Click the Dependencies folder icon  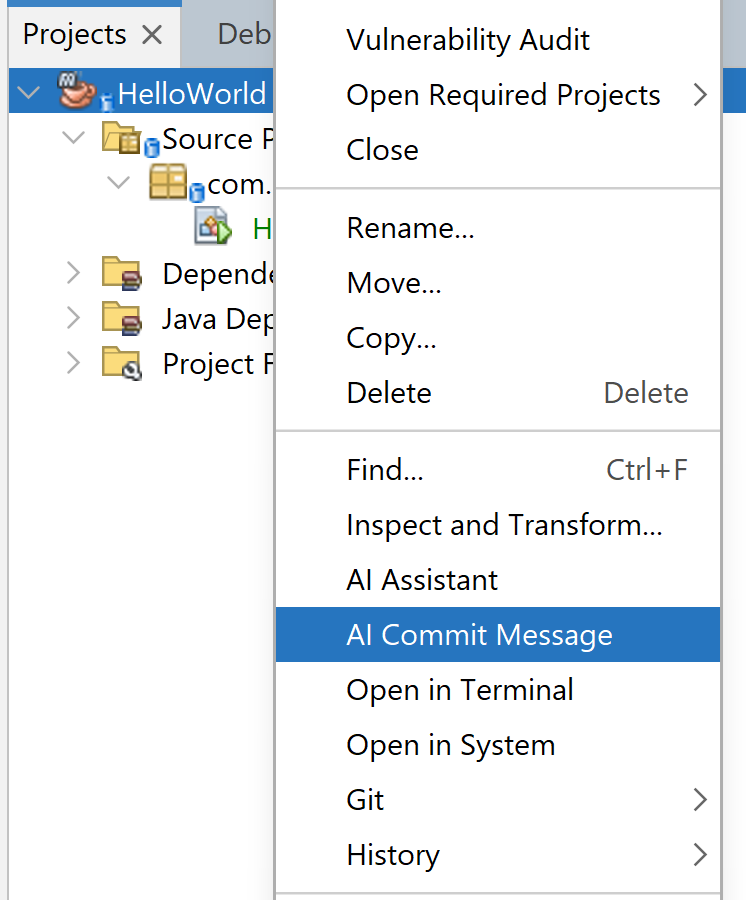[x=122, y=273]
